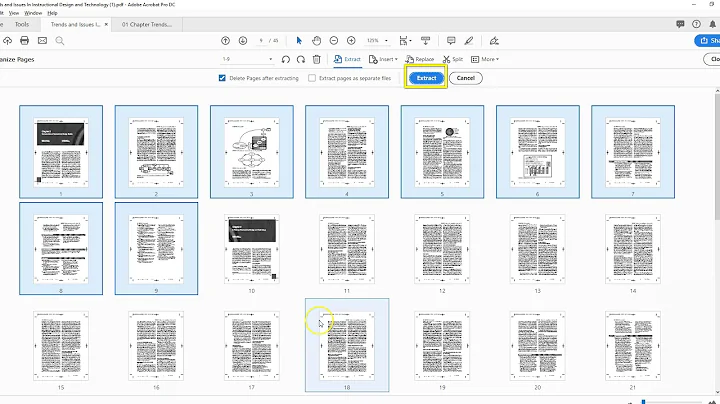
Task: Click the zoom out minus icon
Action: [334, 41]
